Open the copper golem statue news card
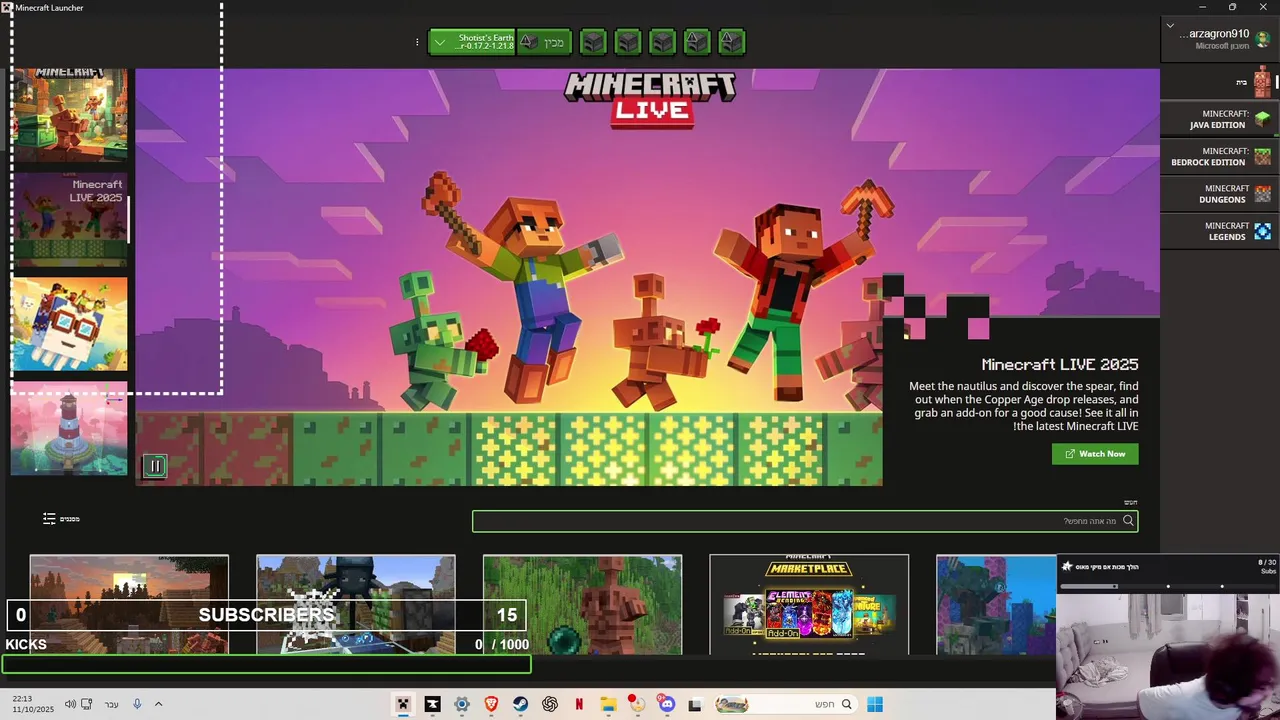The image size is (1280, 720). point(582,605)
